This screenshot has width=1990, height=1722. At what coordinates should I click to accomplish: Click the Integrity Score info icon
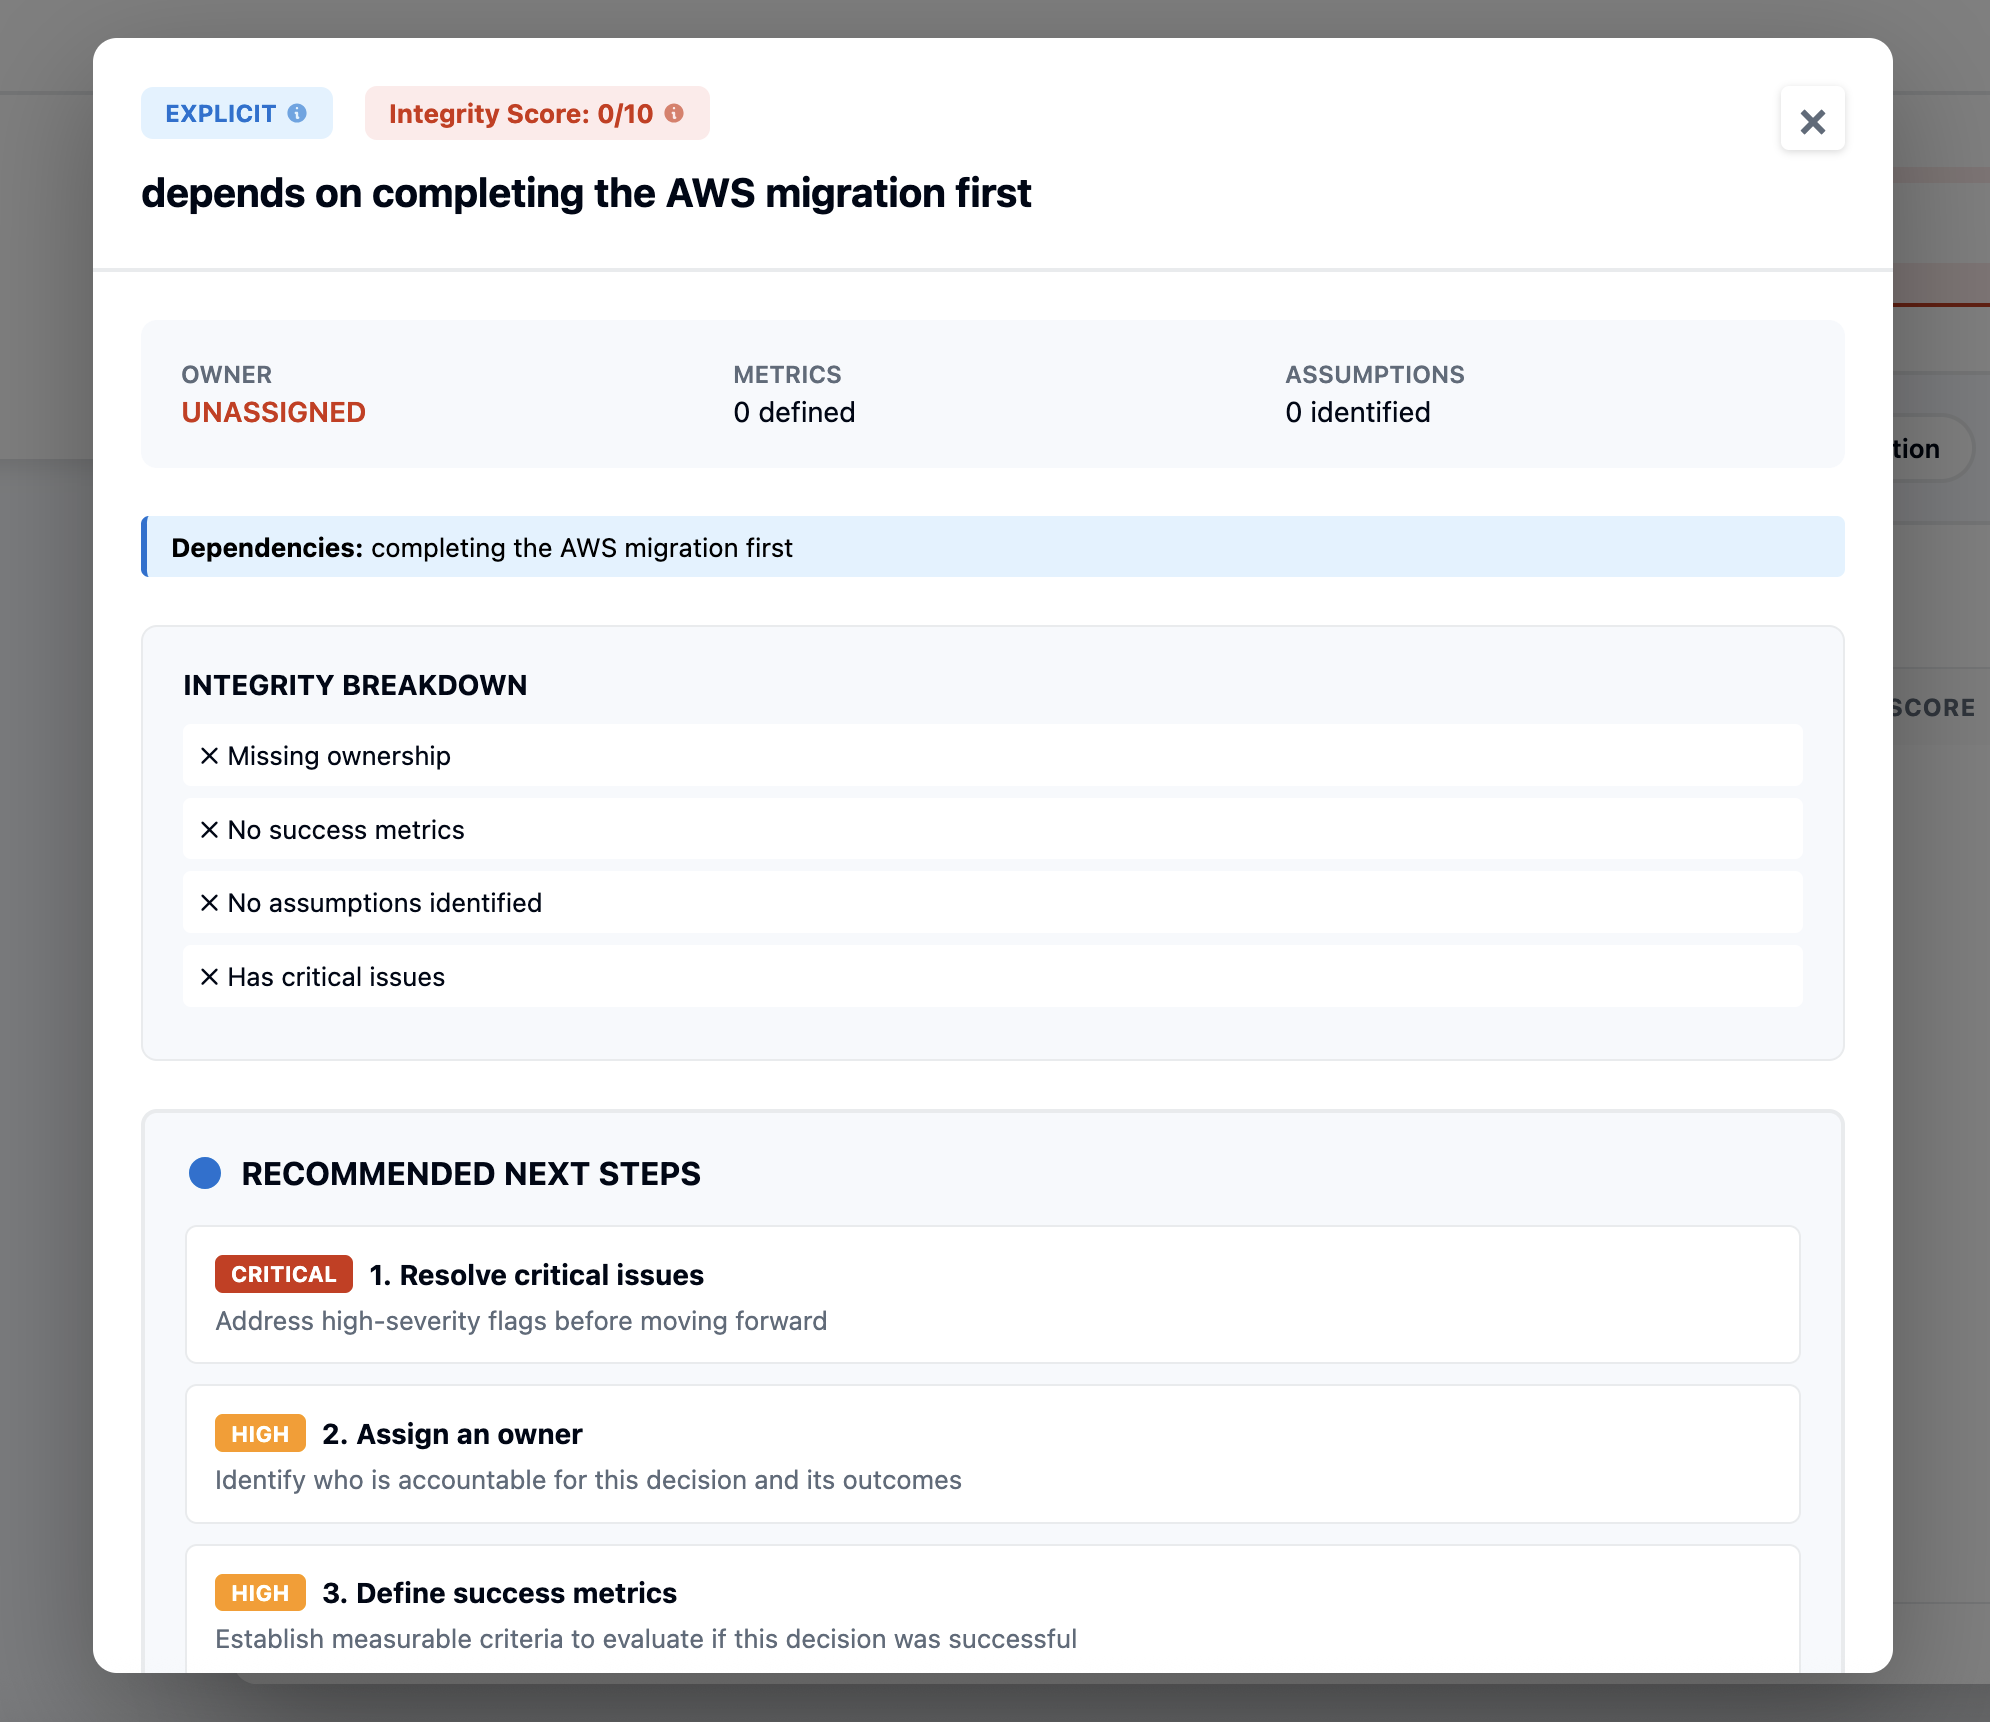(674, 113)
